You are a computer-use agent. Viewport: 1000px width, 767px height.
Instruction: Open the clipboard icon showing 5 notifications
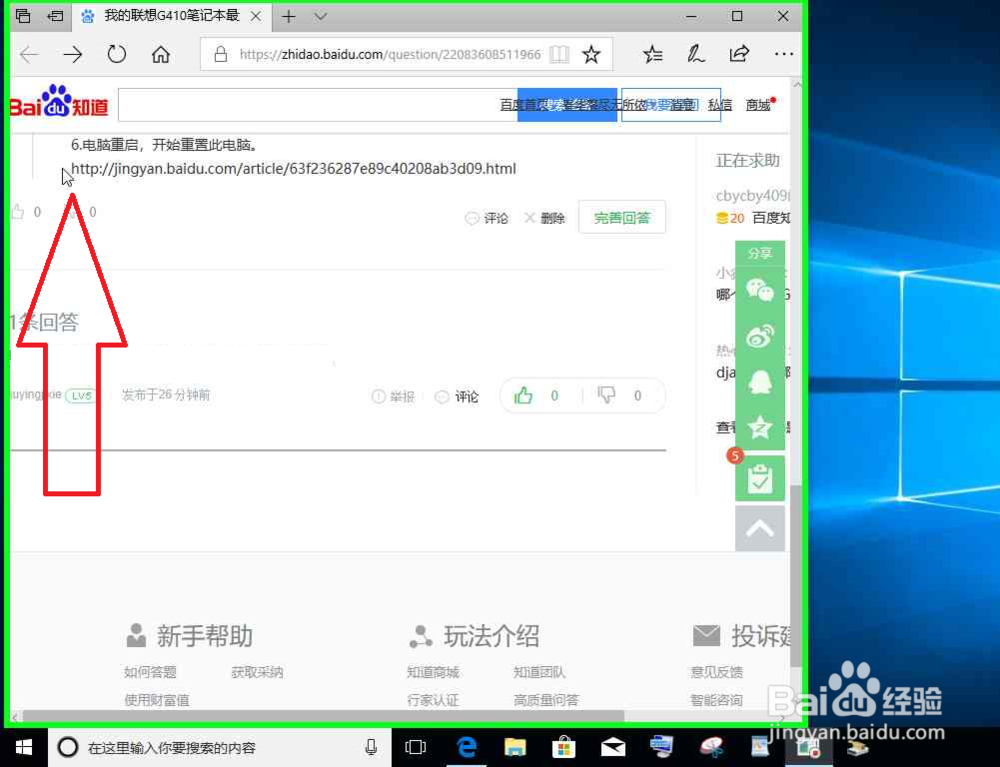click(760, 477)
